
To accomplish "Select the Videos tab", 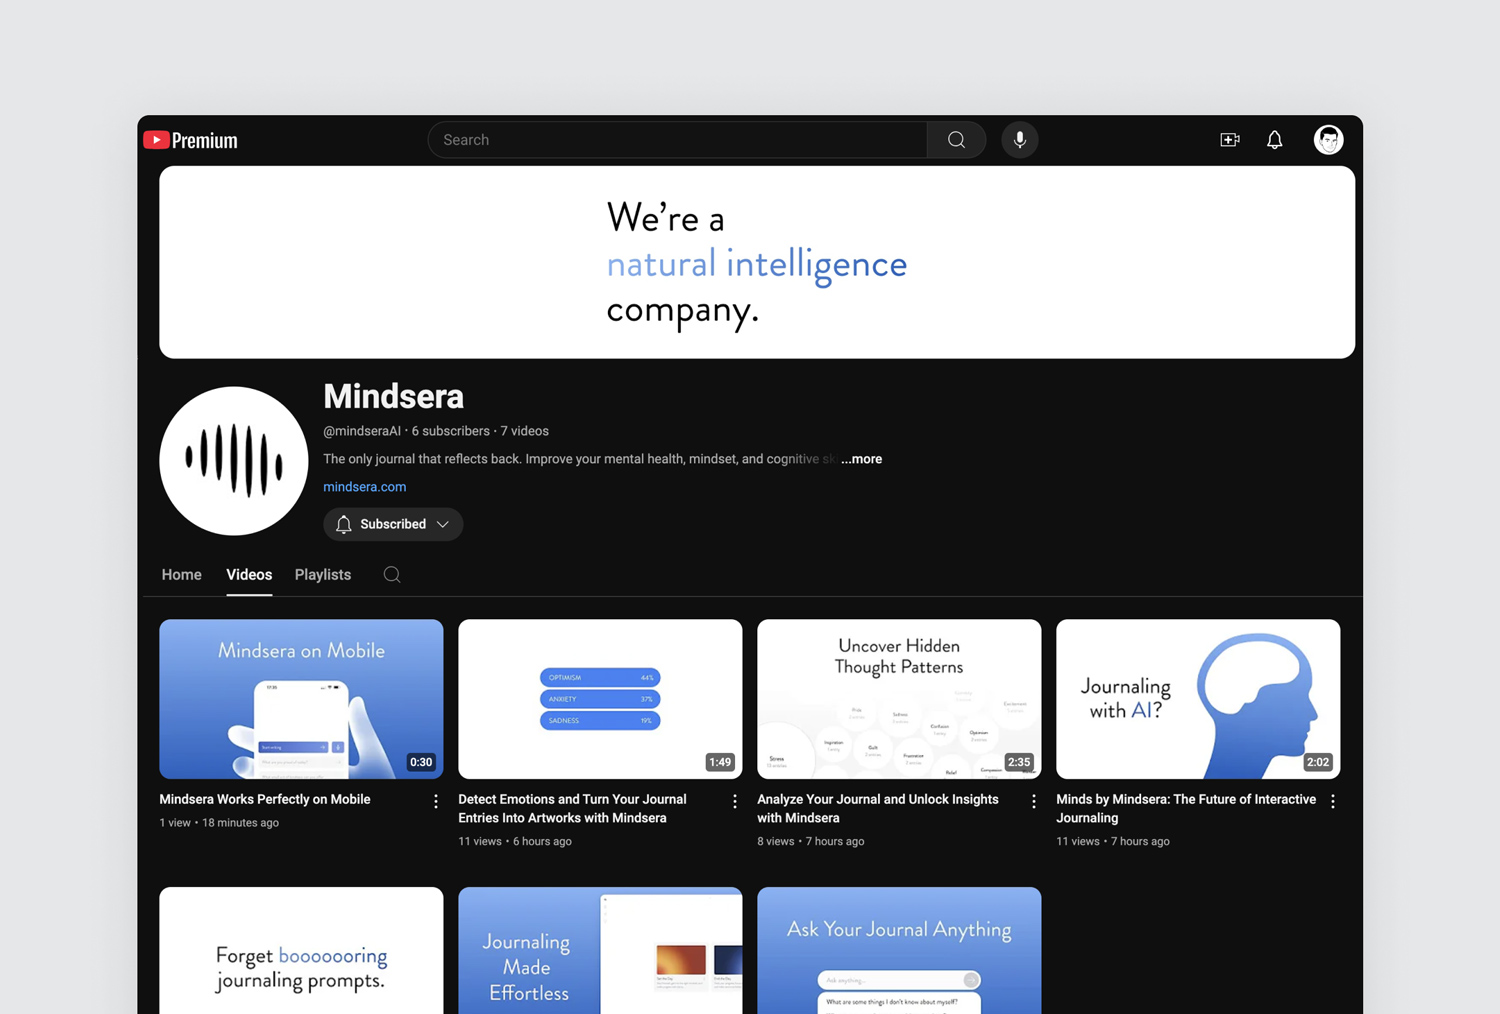I will coord(249,575).
